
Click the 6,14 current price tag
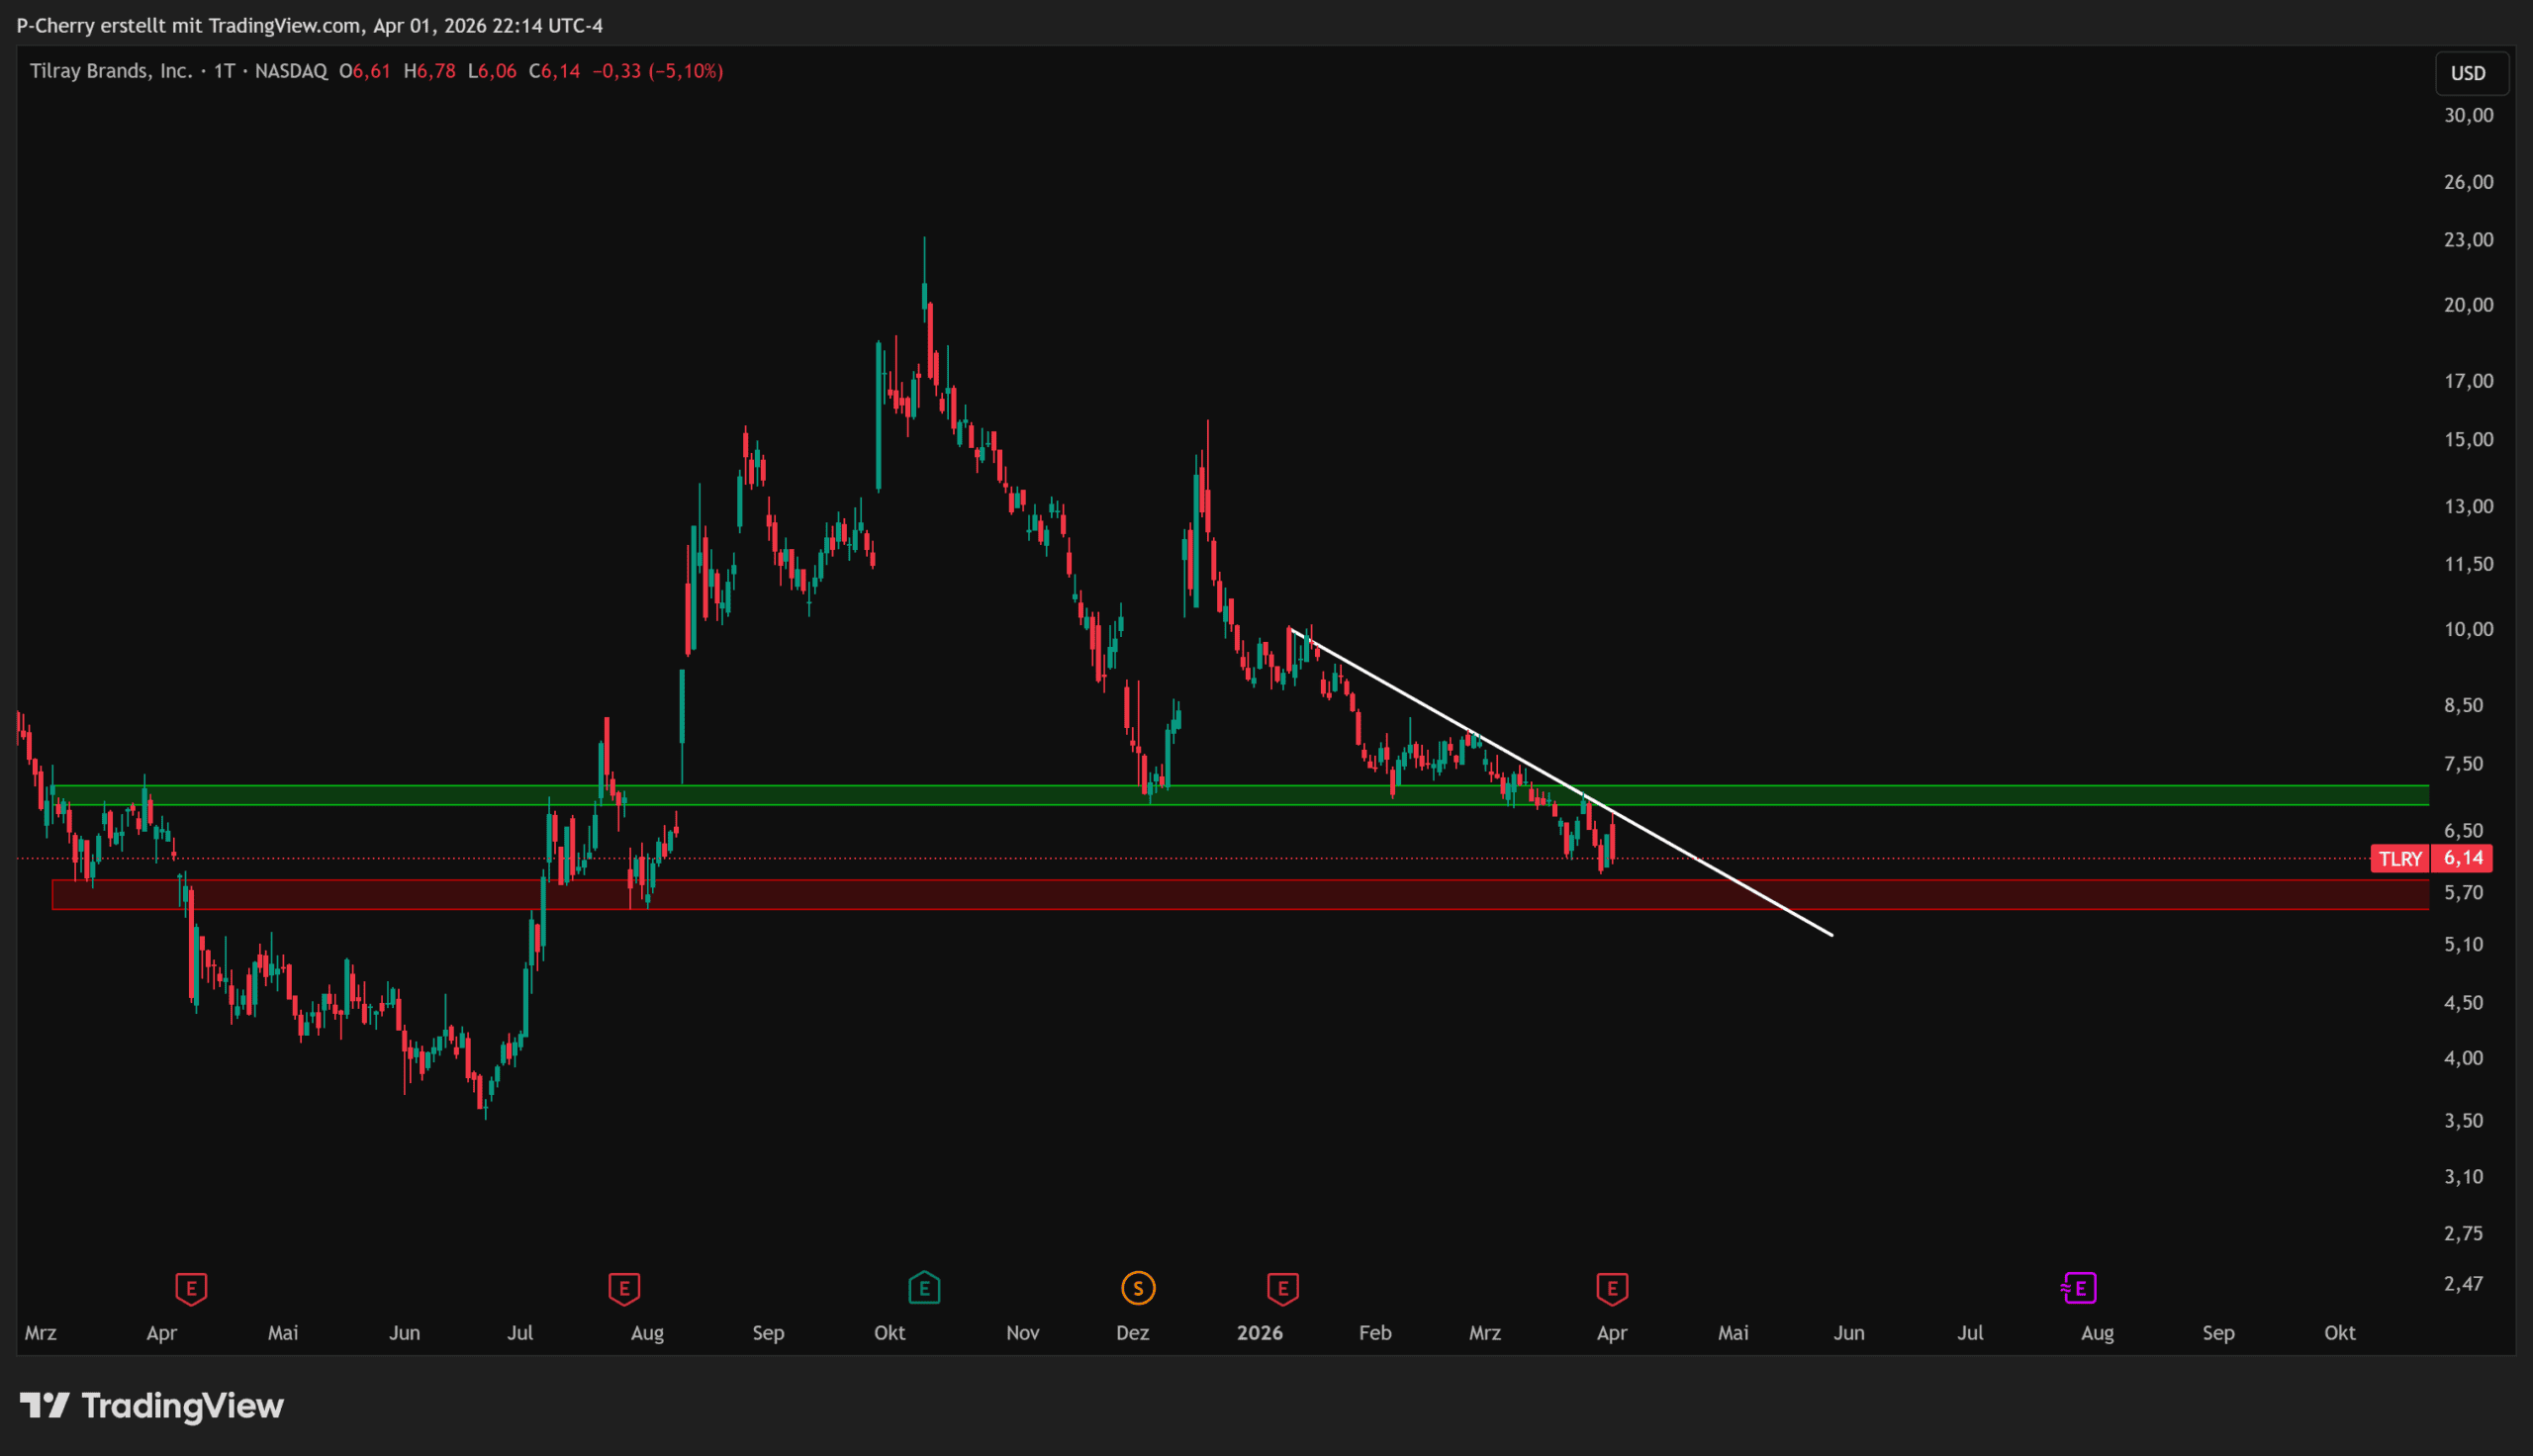tap(2463, 858)
